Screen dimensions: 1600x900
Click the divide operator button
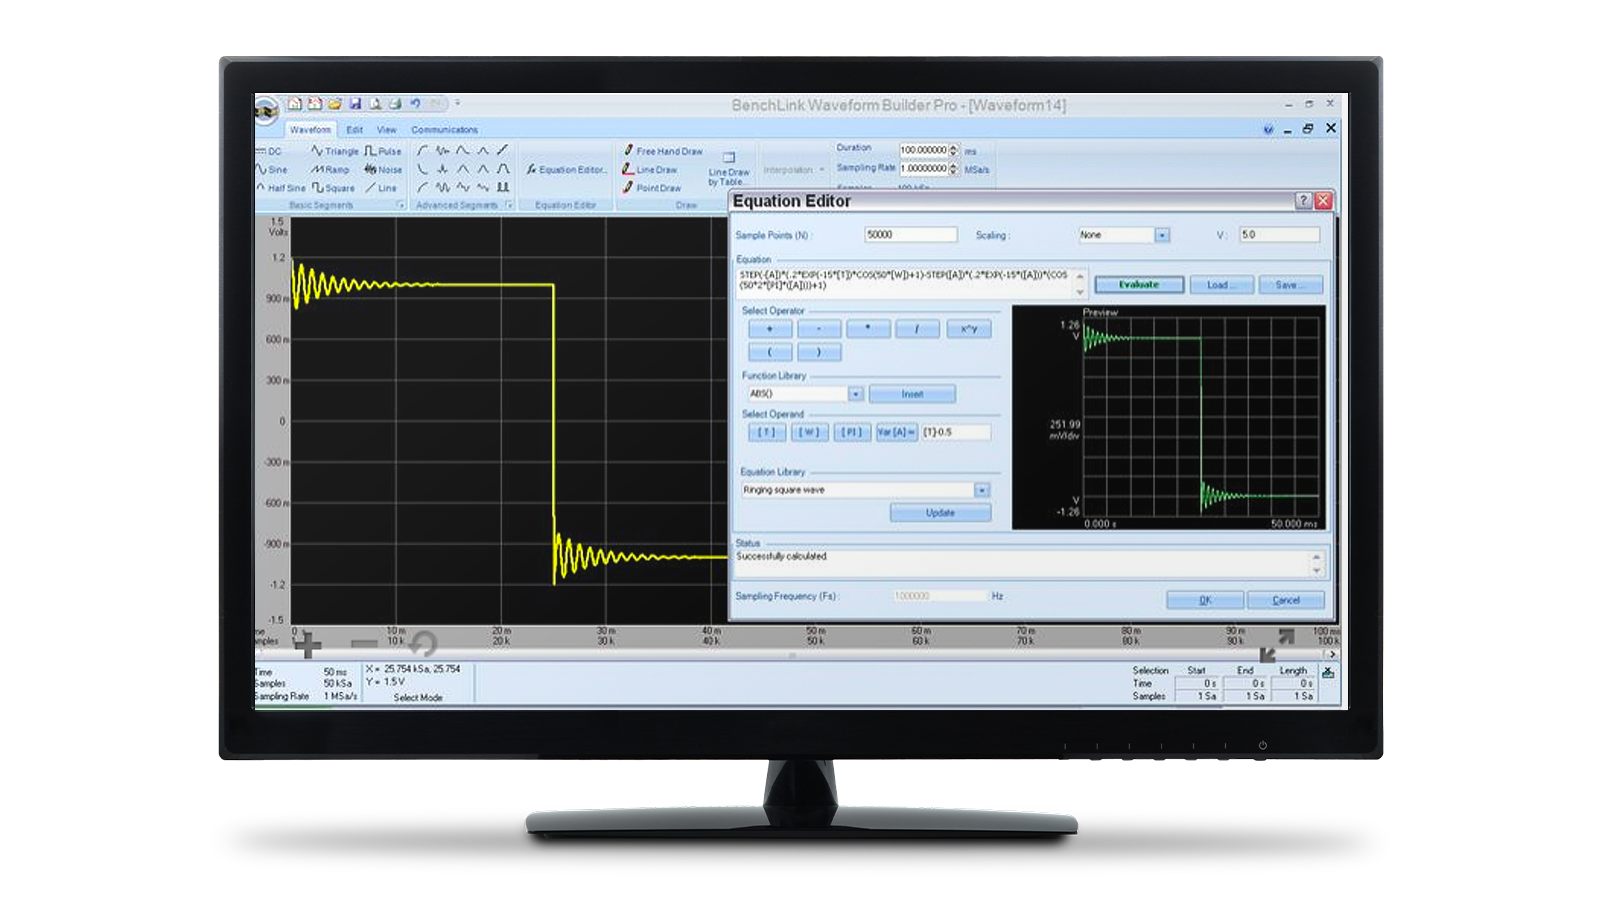tap(917, 329)
